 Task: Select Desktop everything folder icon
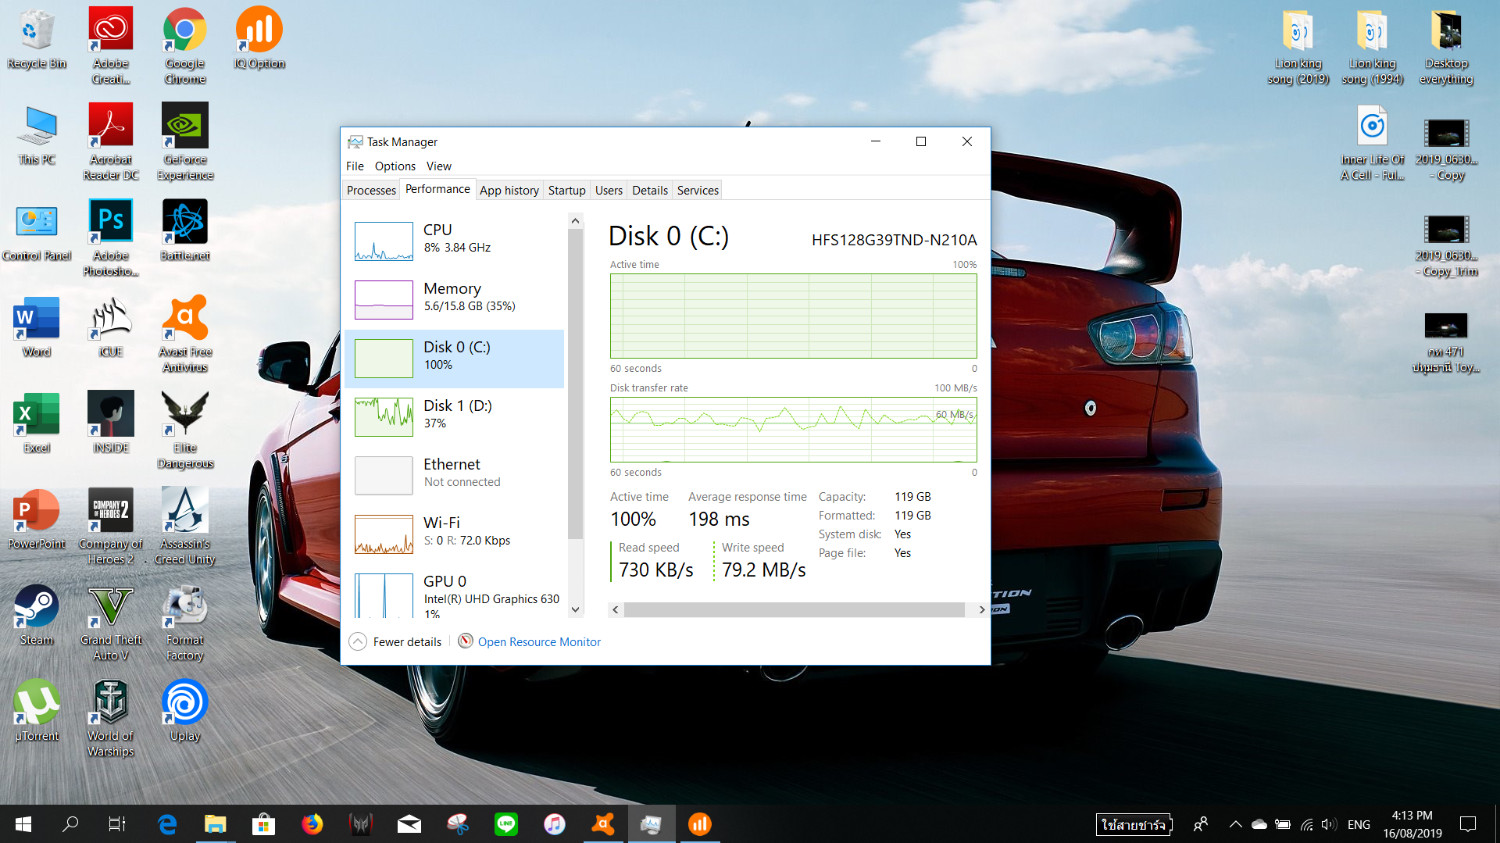point(1446,46)
